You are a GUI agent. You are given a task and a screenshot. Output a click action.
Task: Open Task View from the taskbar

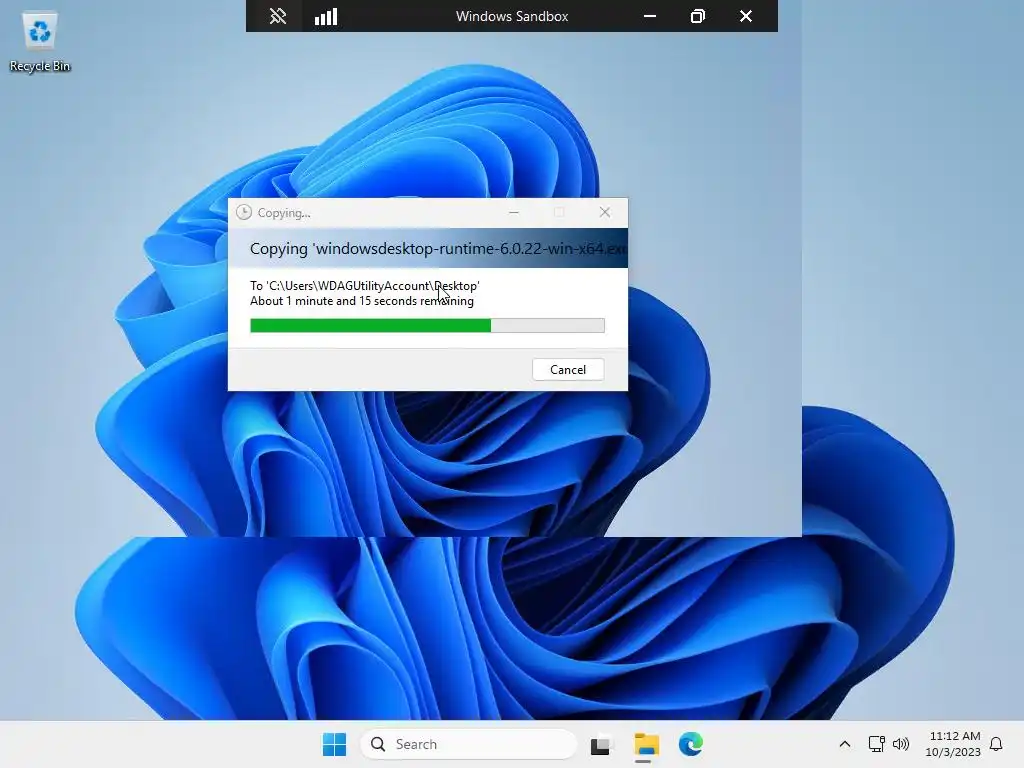click(601, 744)
